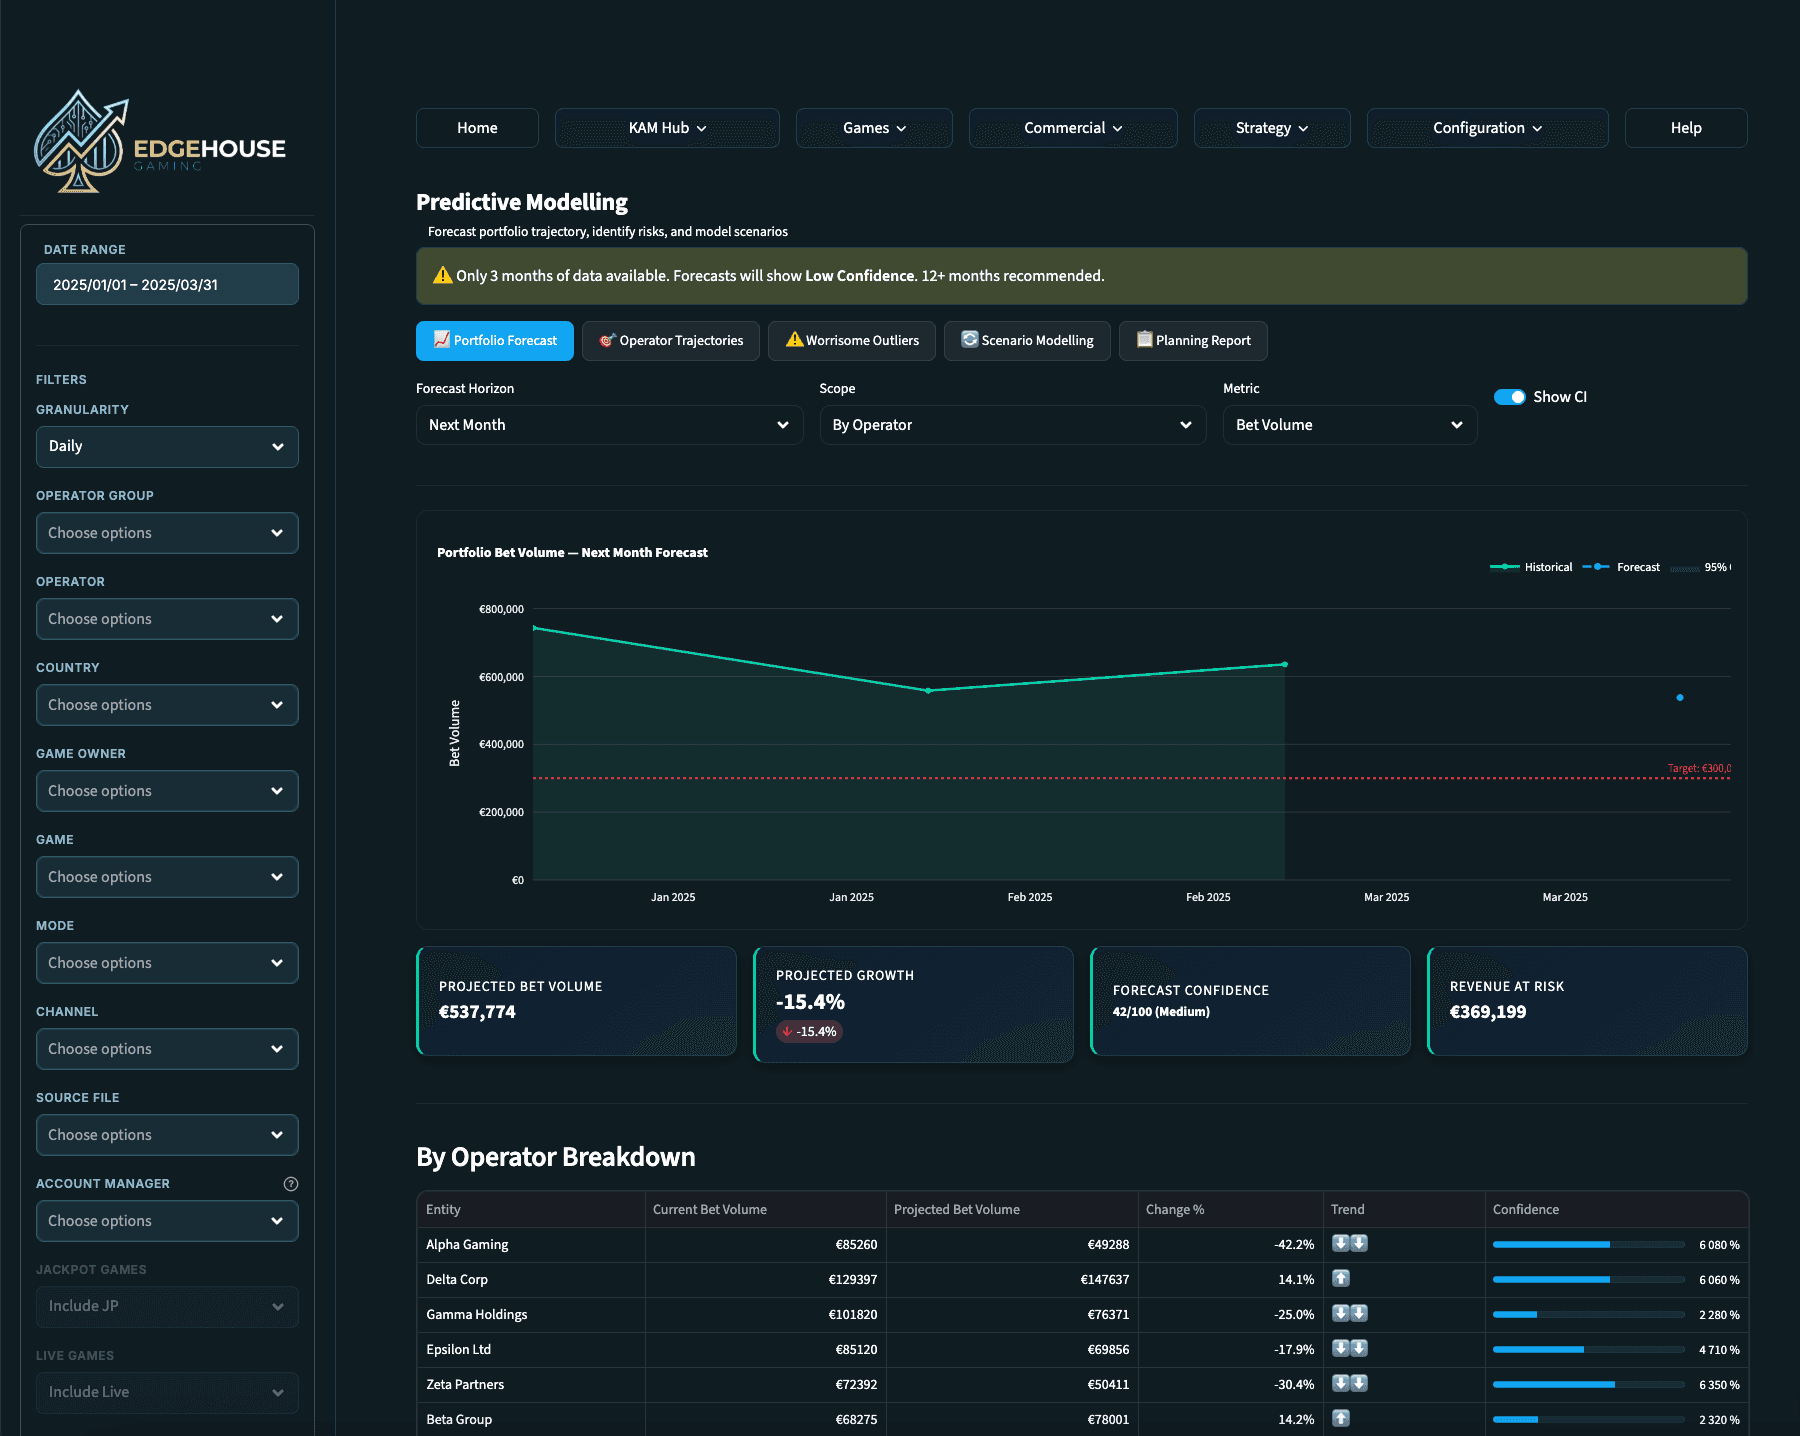The height and width of the screenshot is (1436, 1800).
Task: Click the Account Manager help icon
Action: coord(291,1184)
